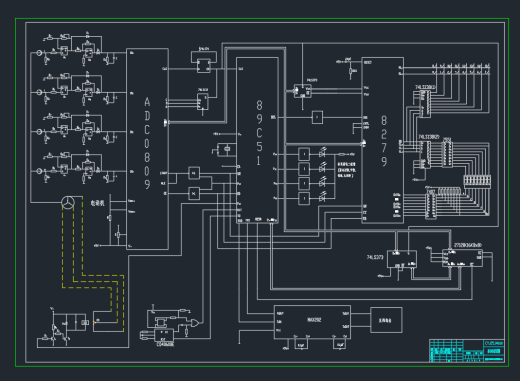
Task: Select the small 74LS373 latch near 8279
Action: click(303, 91)
